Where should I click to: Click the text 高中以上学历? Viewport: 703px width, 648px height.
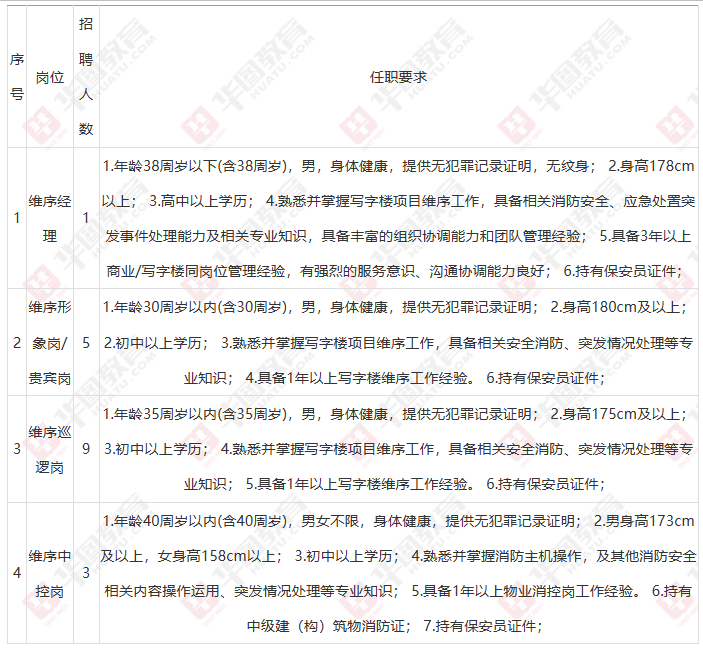point(203,201)
